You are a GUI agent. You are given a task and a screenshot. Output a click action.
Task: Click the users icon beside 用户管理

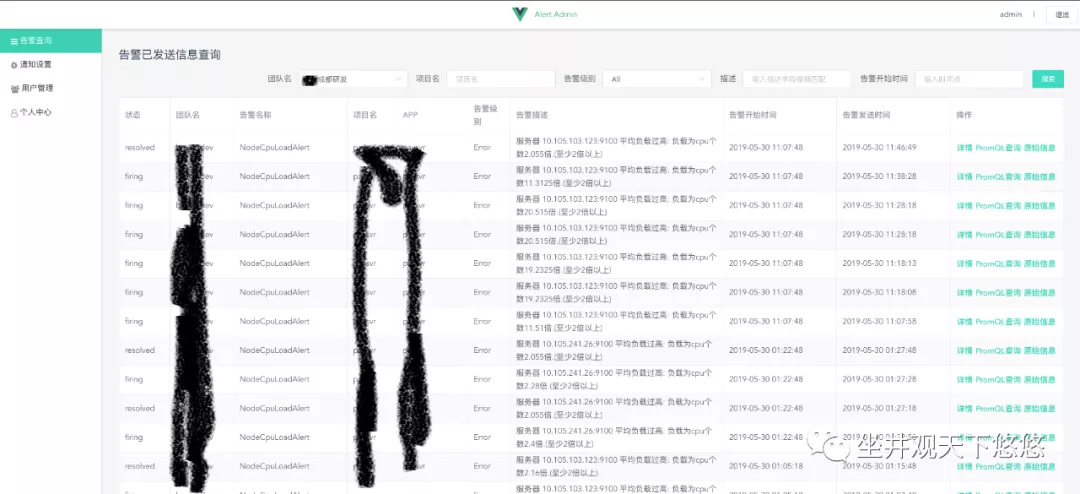[14, 89]
